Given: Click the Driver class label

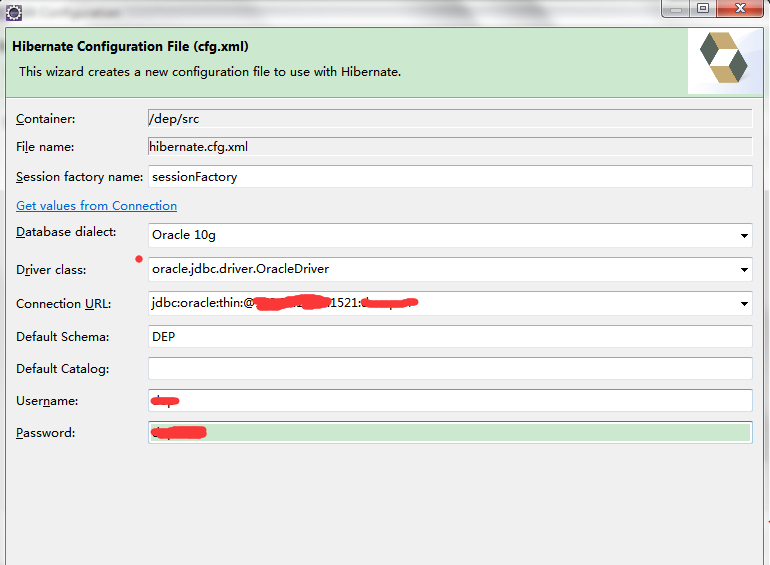Looking at the screenshot, I should (x=51, y=270).
